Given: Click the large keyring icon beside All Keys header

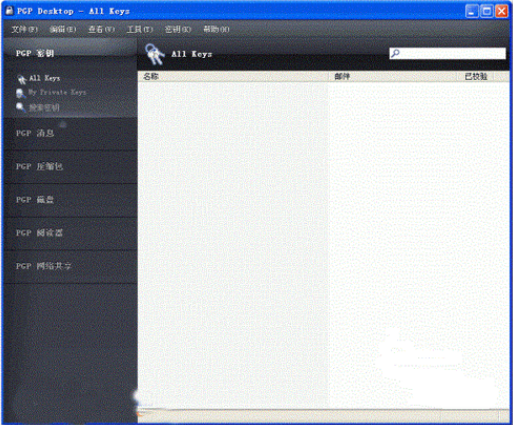Looking at the screenshot, I should tap(155, 54).
